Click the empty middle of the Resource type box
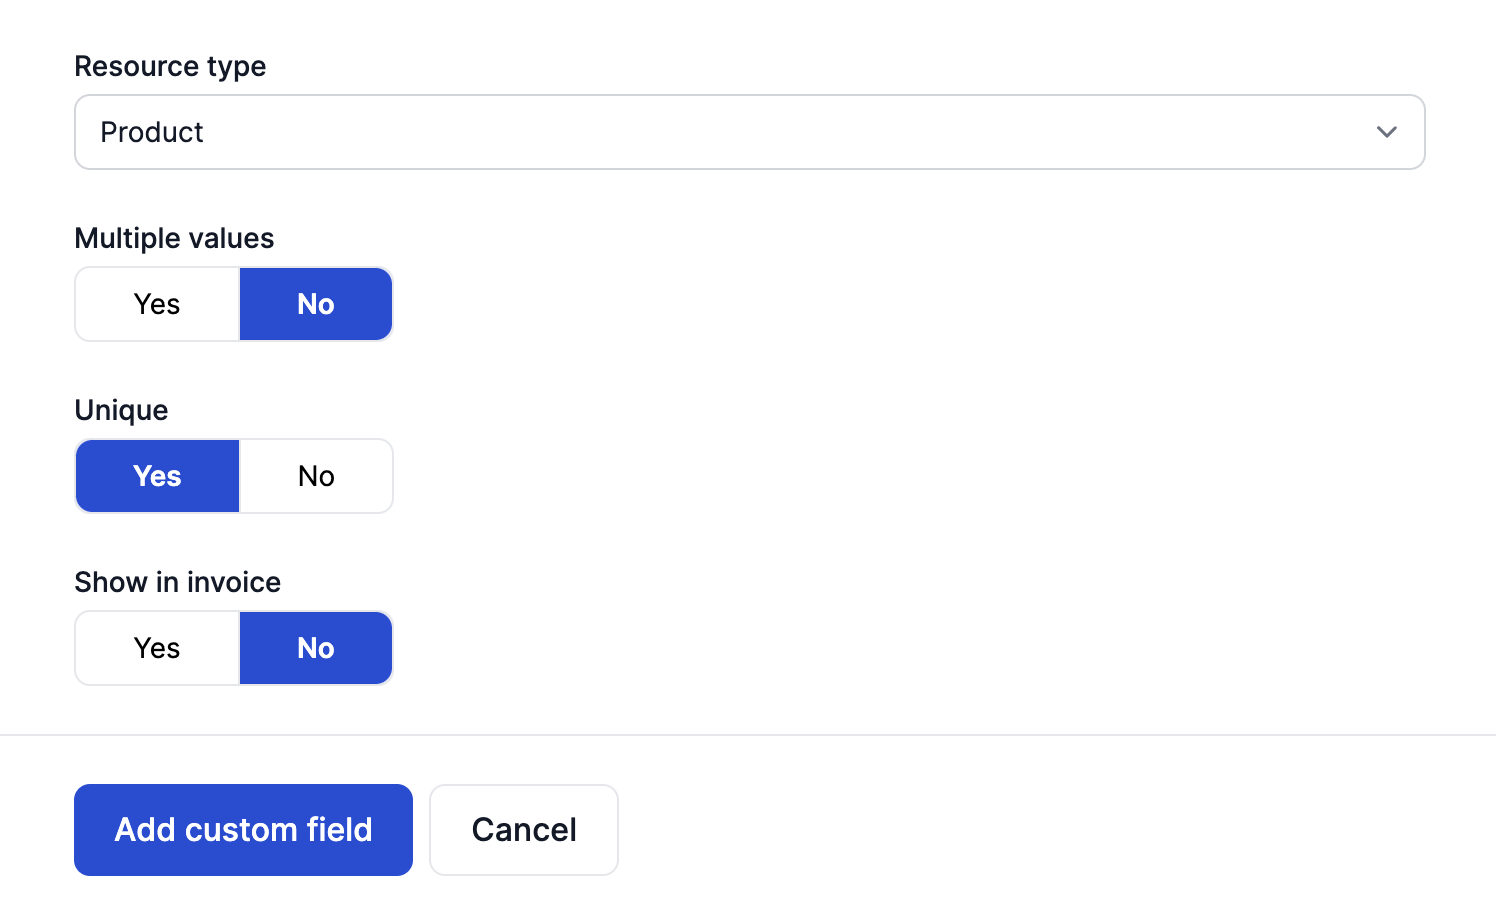The image size is (1496, 910). (x=750, y=132)
